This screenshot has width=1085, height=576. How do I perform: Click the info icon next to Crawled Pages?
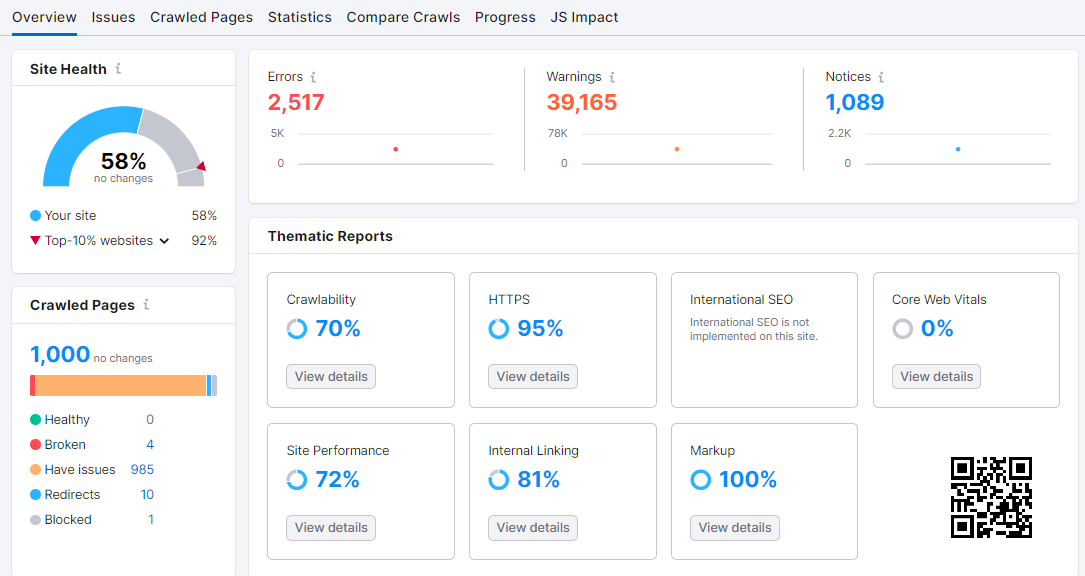146,305
